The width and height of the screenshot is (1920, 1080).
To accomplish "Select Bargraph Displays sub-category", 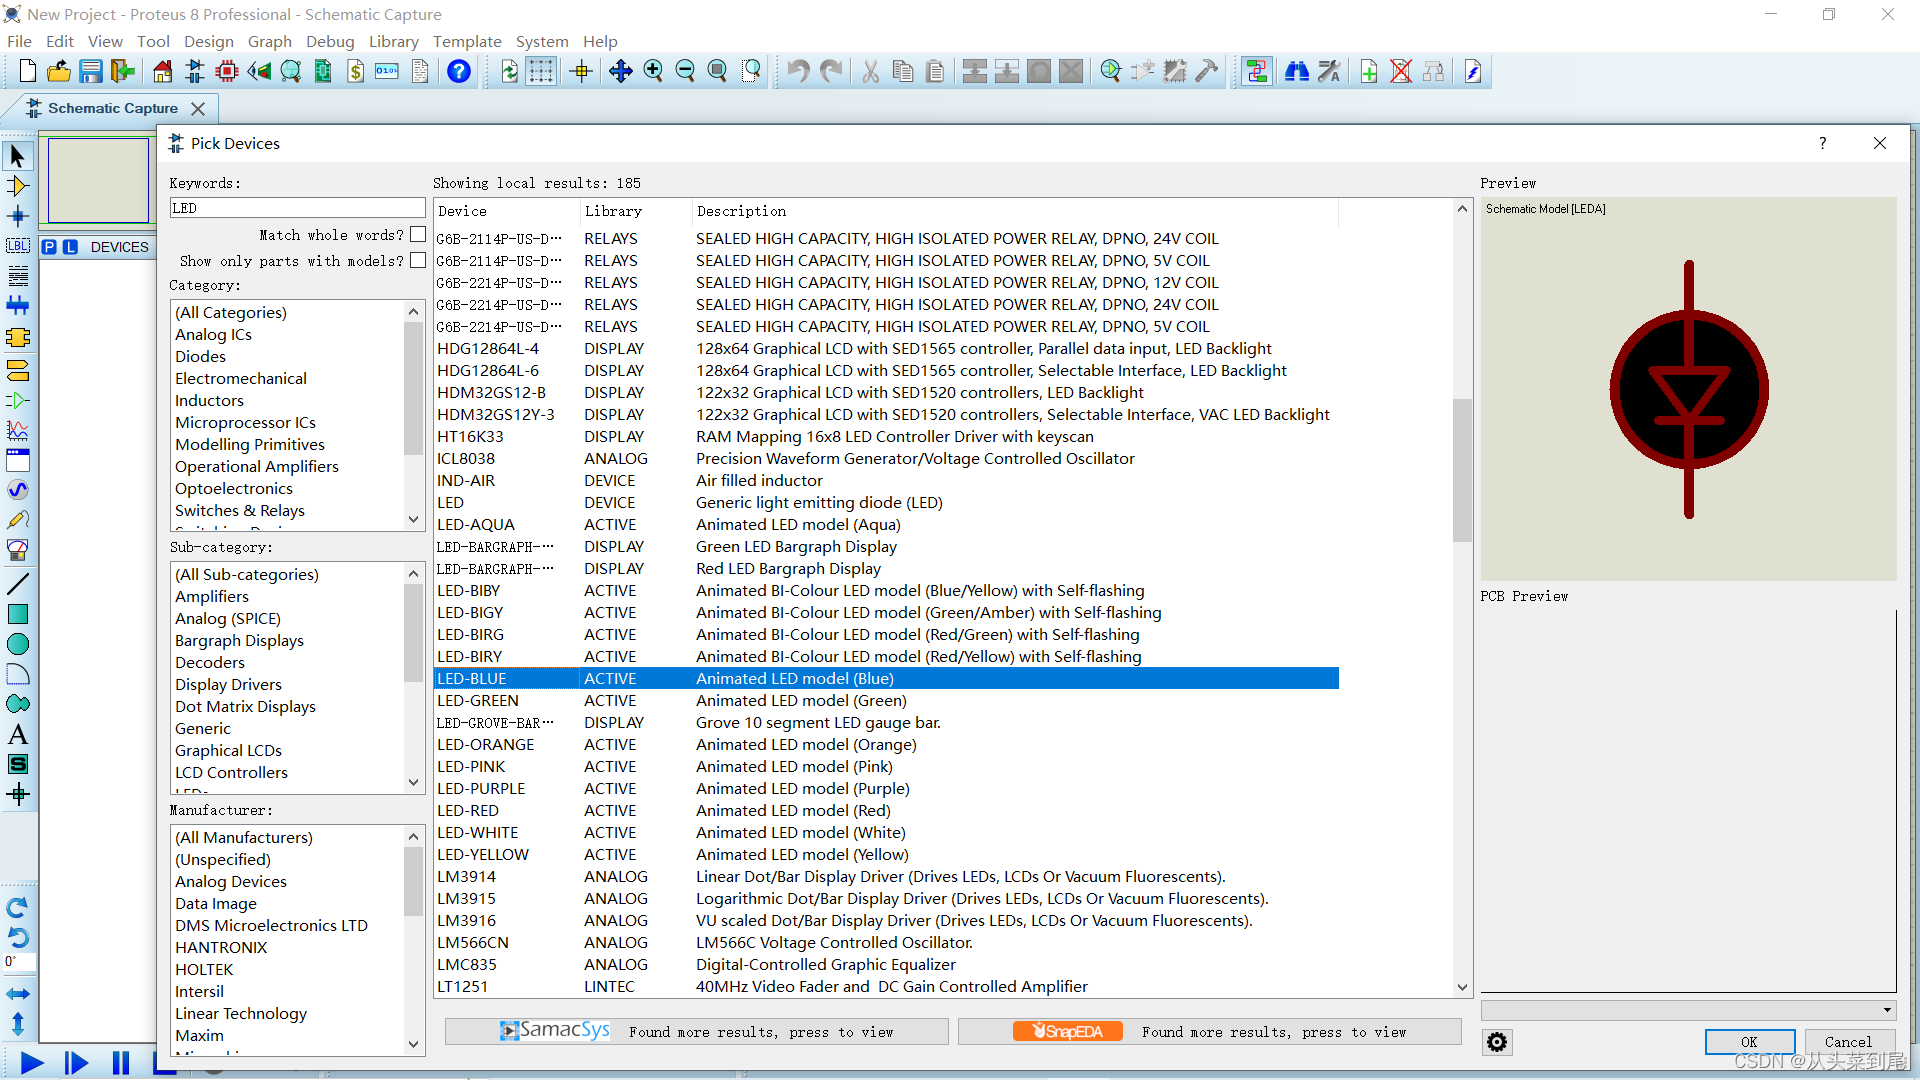I will pos(239,640).
